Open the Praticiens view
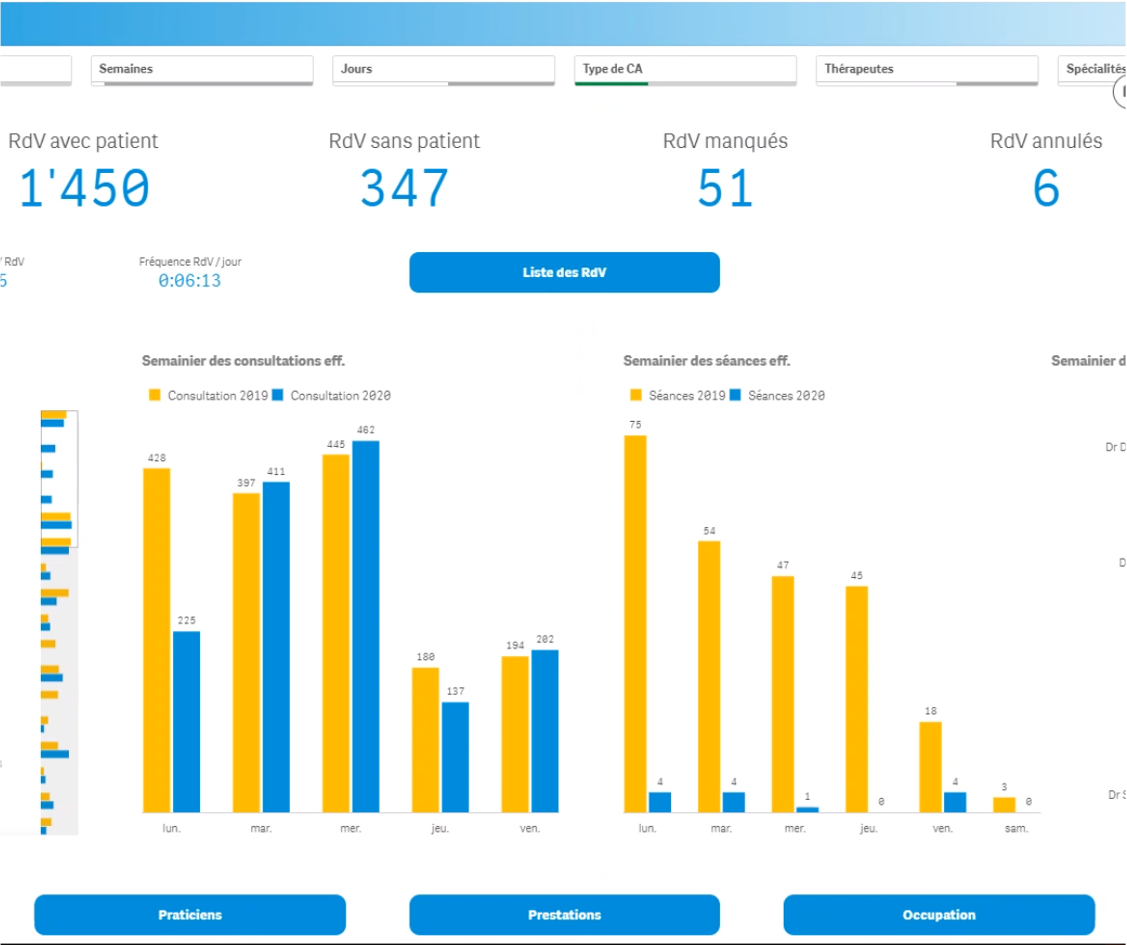 (x=189, y=914)
